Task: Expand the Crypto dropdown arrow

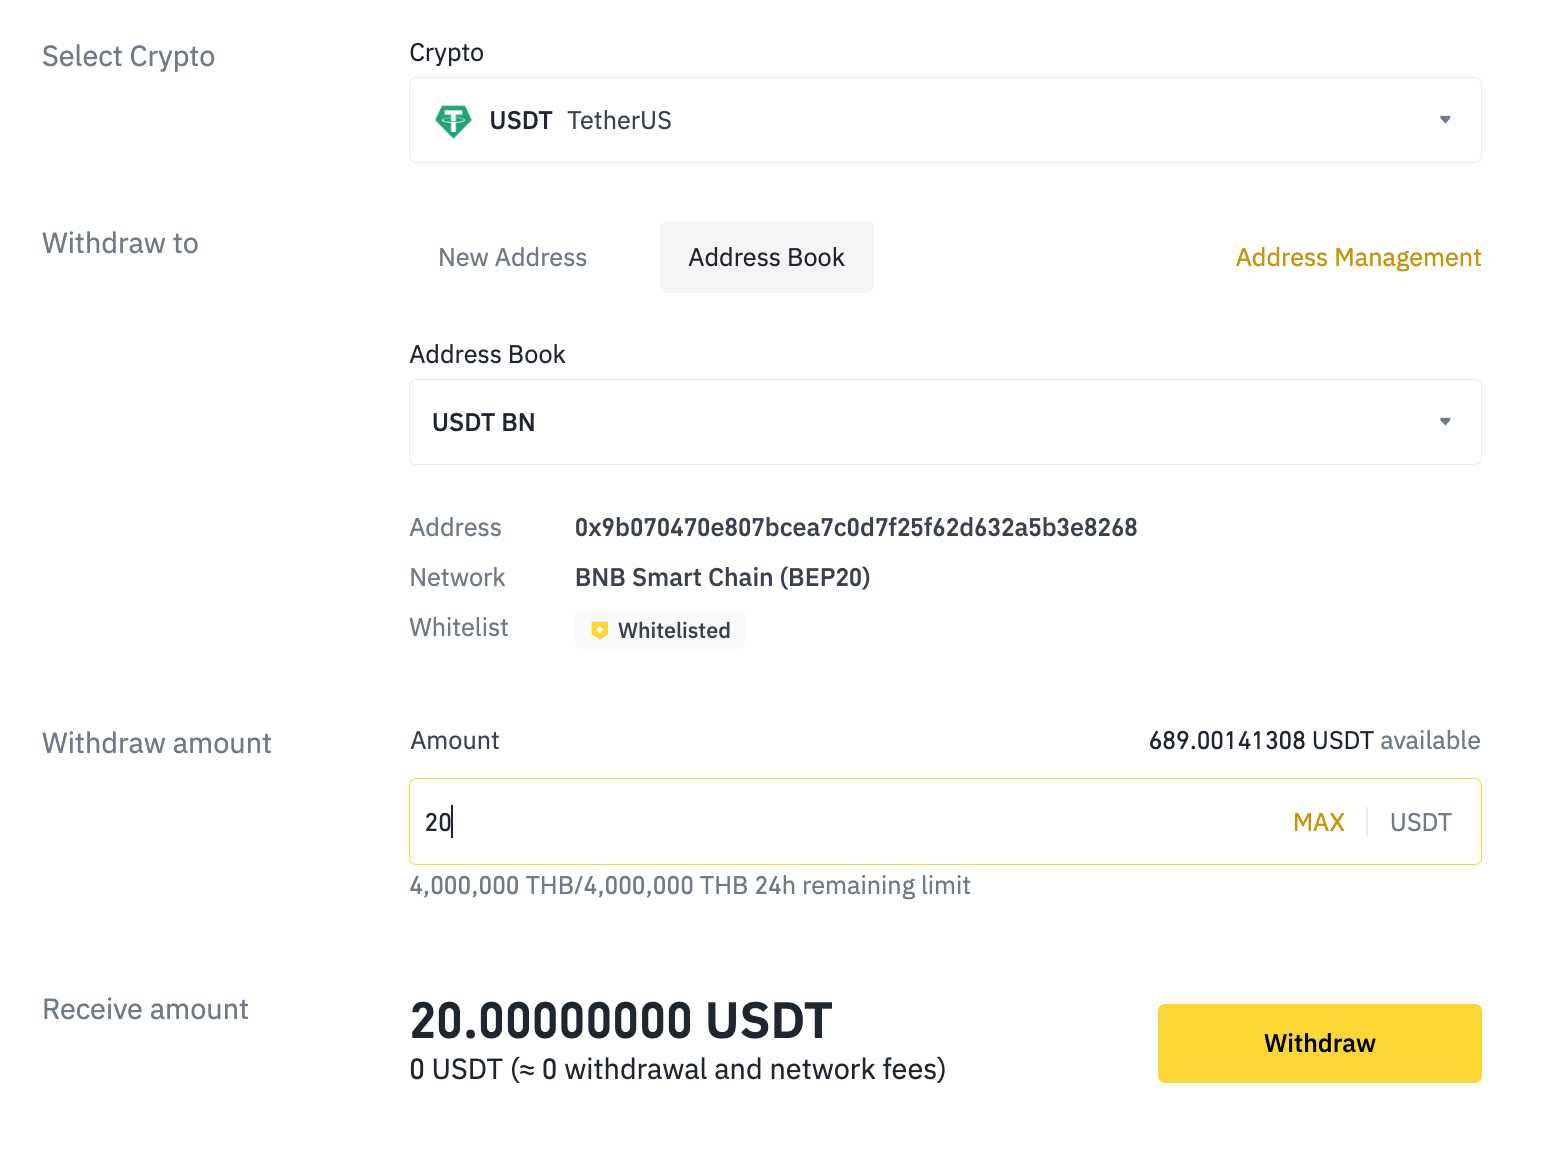Action: point(1445,120)
